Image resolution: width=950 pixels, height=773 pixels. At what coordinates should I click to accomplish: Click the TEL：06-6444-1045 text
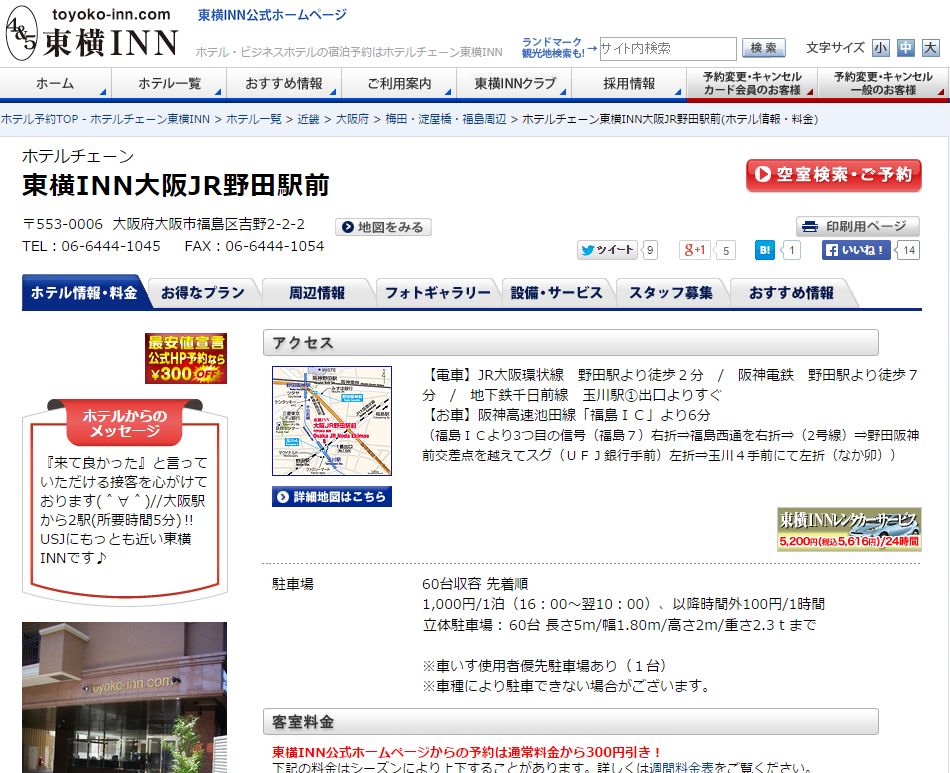pyautogui.click(x=91, y=246)
